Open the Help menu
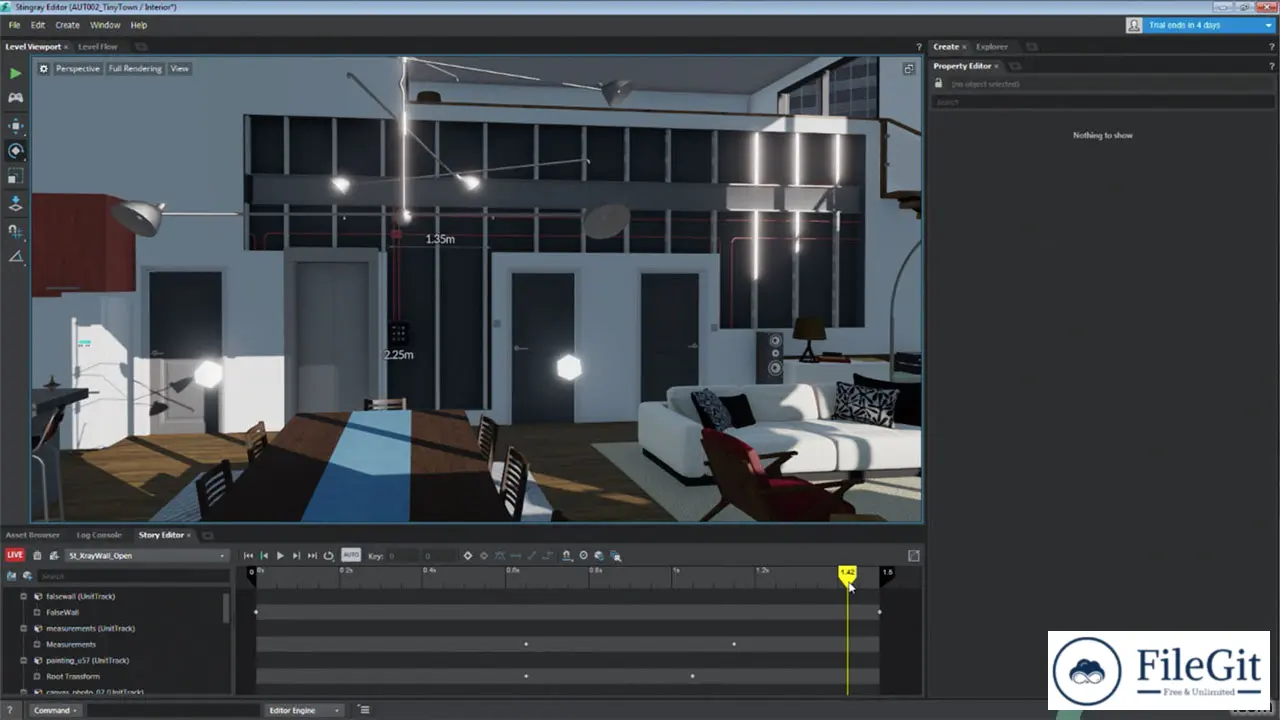This screenshot has height=720, width=1280. pos(139,25)
